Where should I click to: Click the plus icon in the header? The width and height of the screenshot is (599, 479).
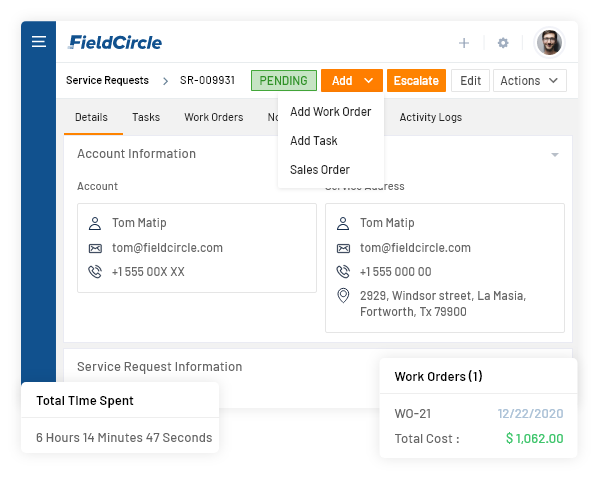(x=464, y=43)
